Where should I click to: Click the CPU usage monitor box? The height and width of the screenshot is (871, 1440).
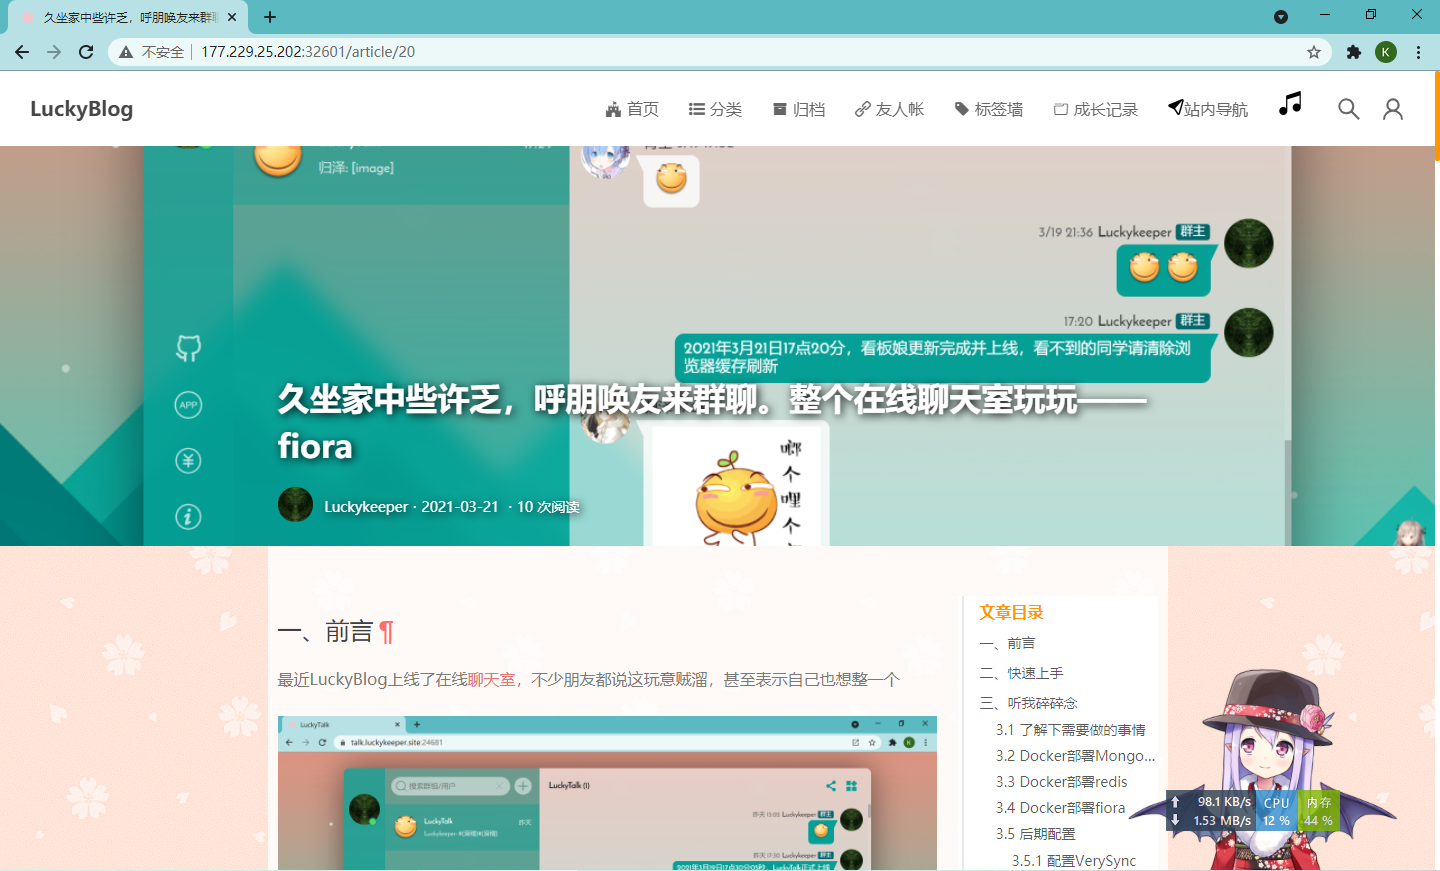pos(1276,812)
